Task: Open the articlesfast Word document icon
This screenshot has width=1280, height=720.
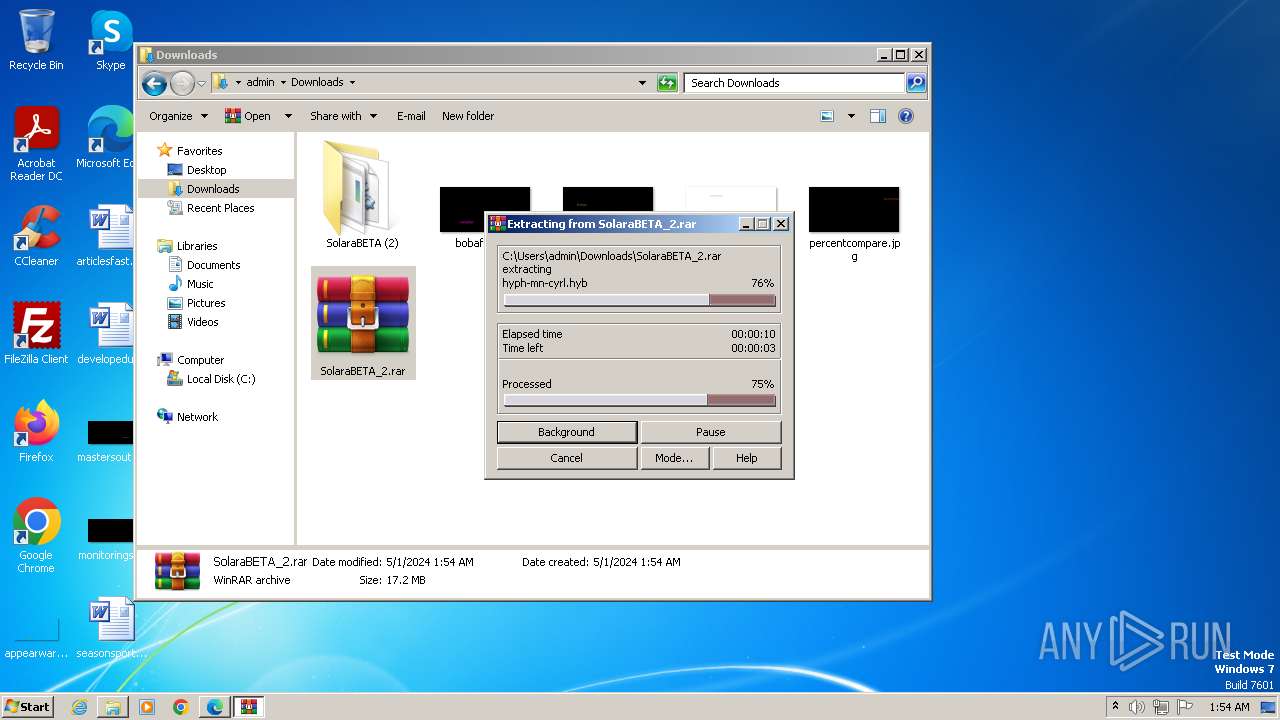Action: click(x=105, y=236)
